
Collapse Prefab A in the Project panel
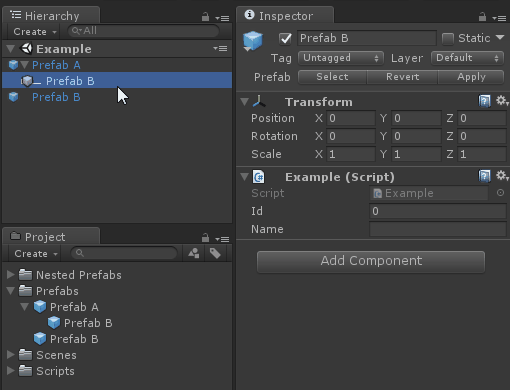[x=24, y=307]
